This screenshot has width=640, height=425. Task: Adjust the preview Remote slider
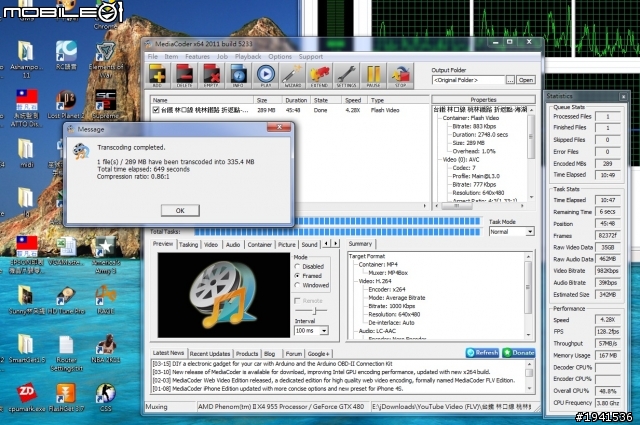[313, 311]
